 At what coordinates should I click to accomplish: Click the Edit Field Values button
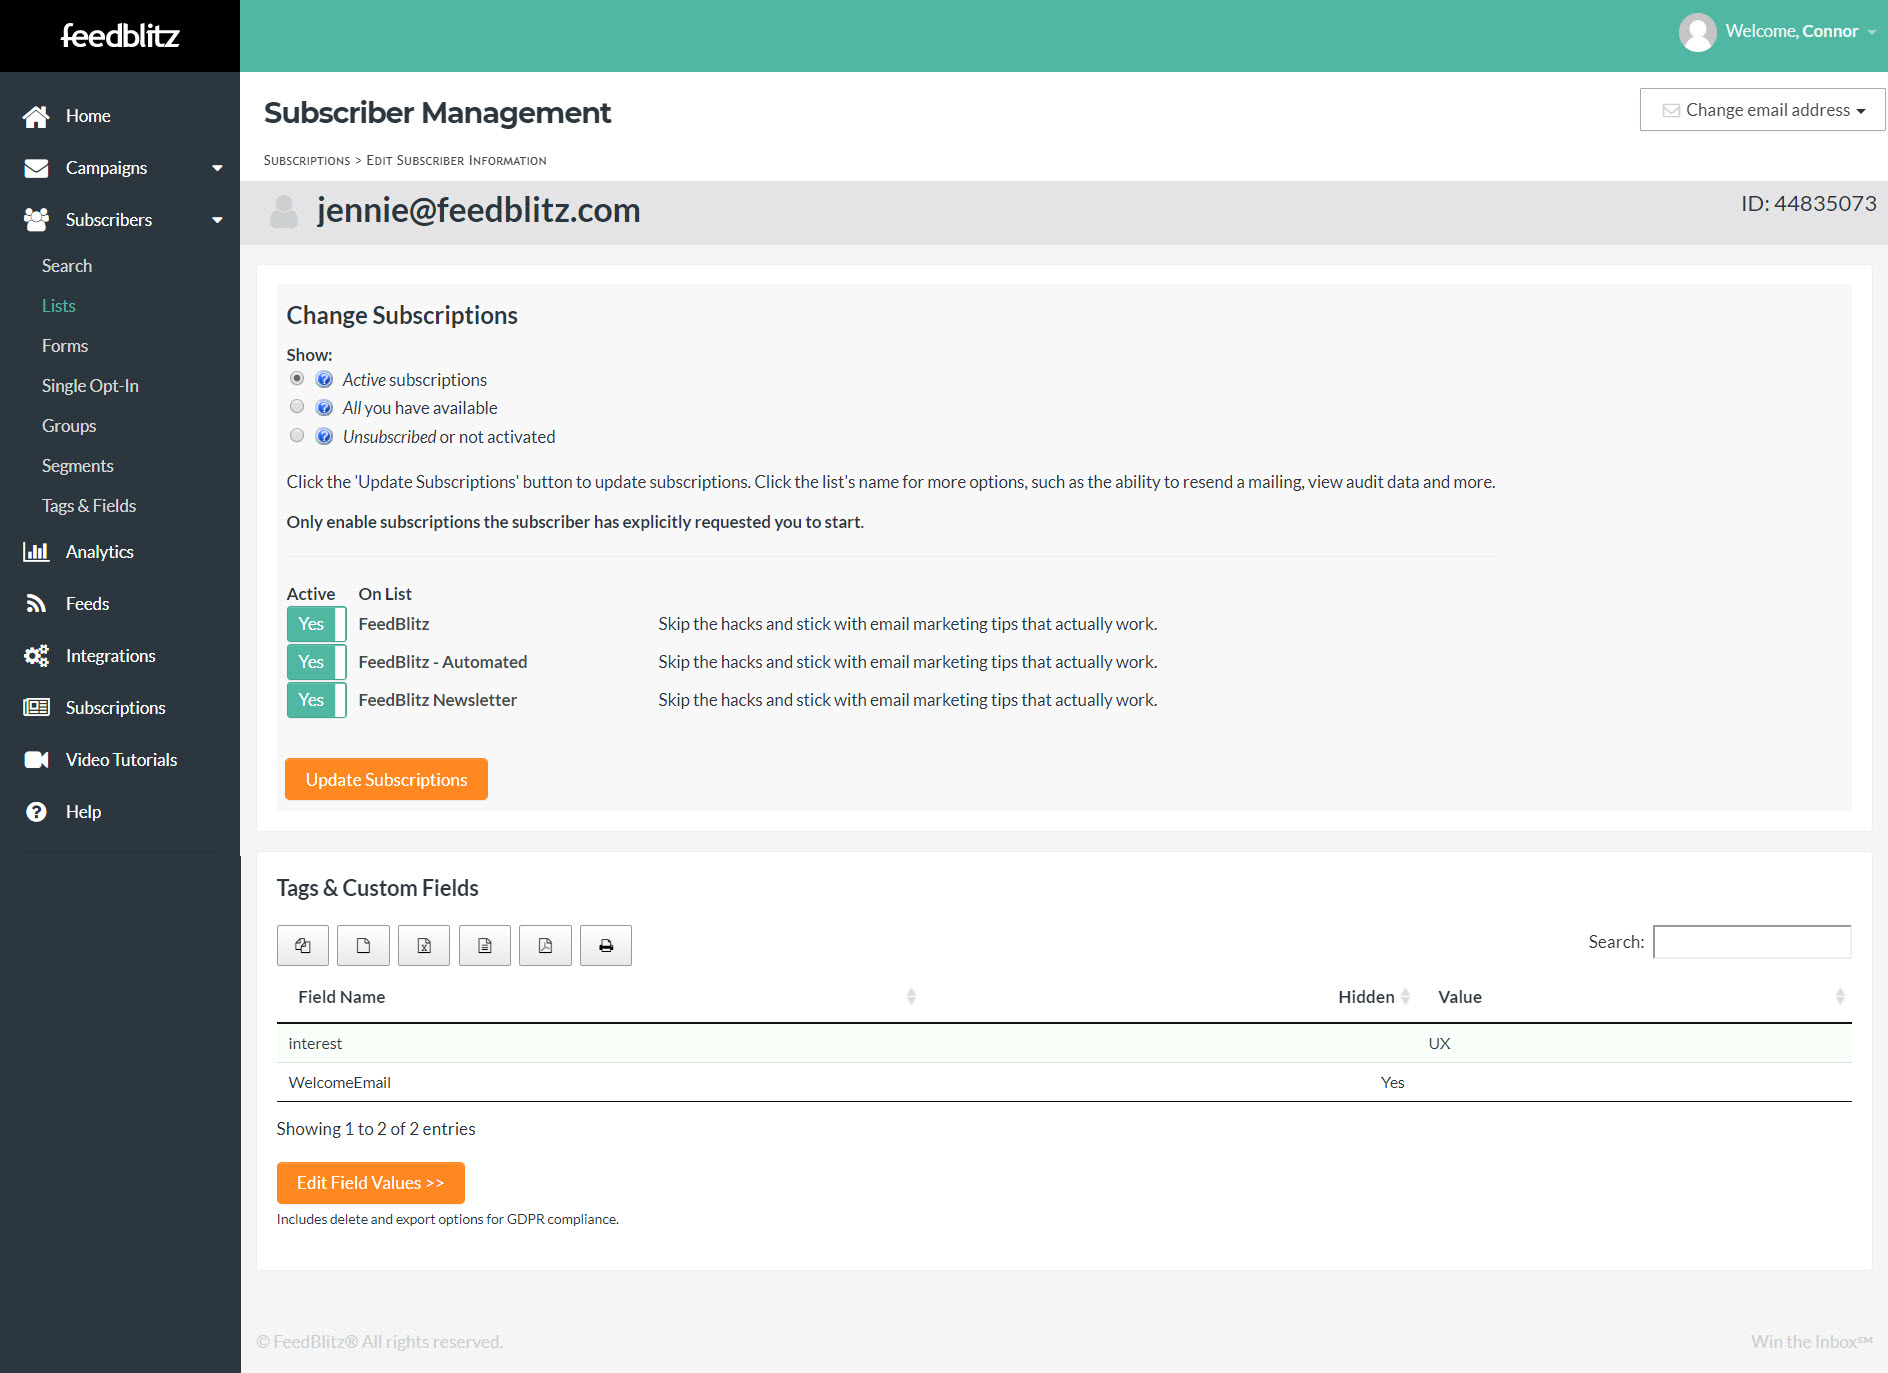[x=370, y=1183]
